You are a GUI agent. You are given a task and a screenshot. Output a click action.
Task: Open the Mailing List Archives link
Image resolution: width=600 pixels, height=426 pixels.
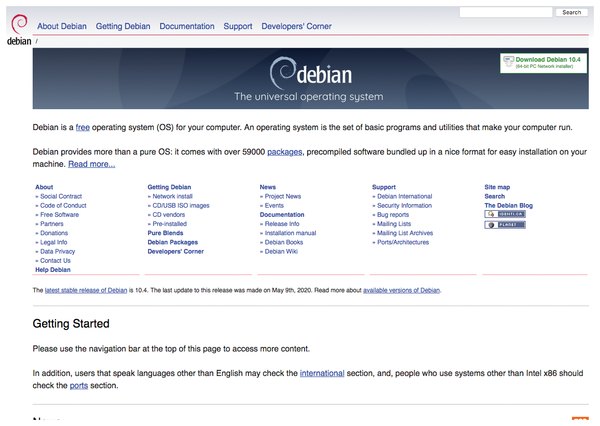[405, 233]
